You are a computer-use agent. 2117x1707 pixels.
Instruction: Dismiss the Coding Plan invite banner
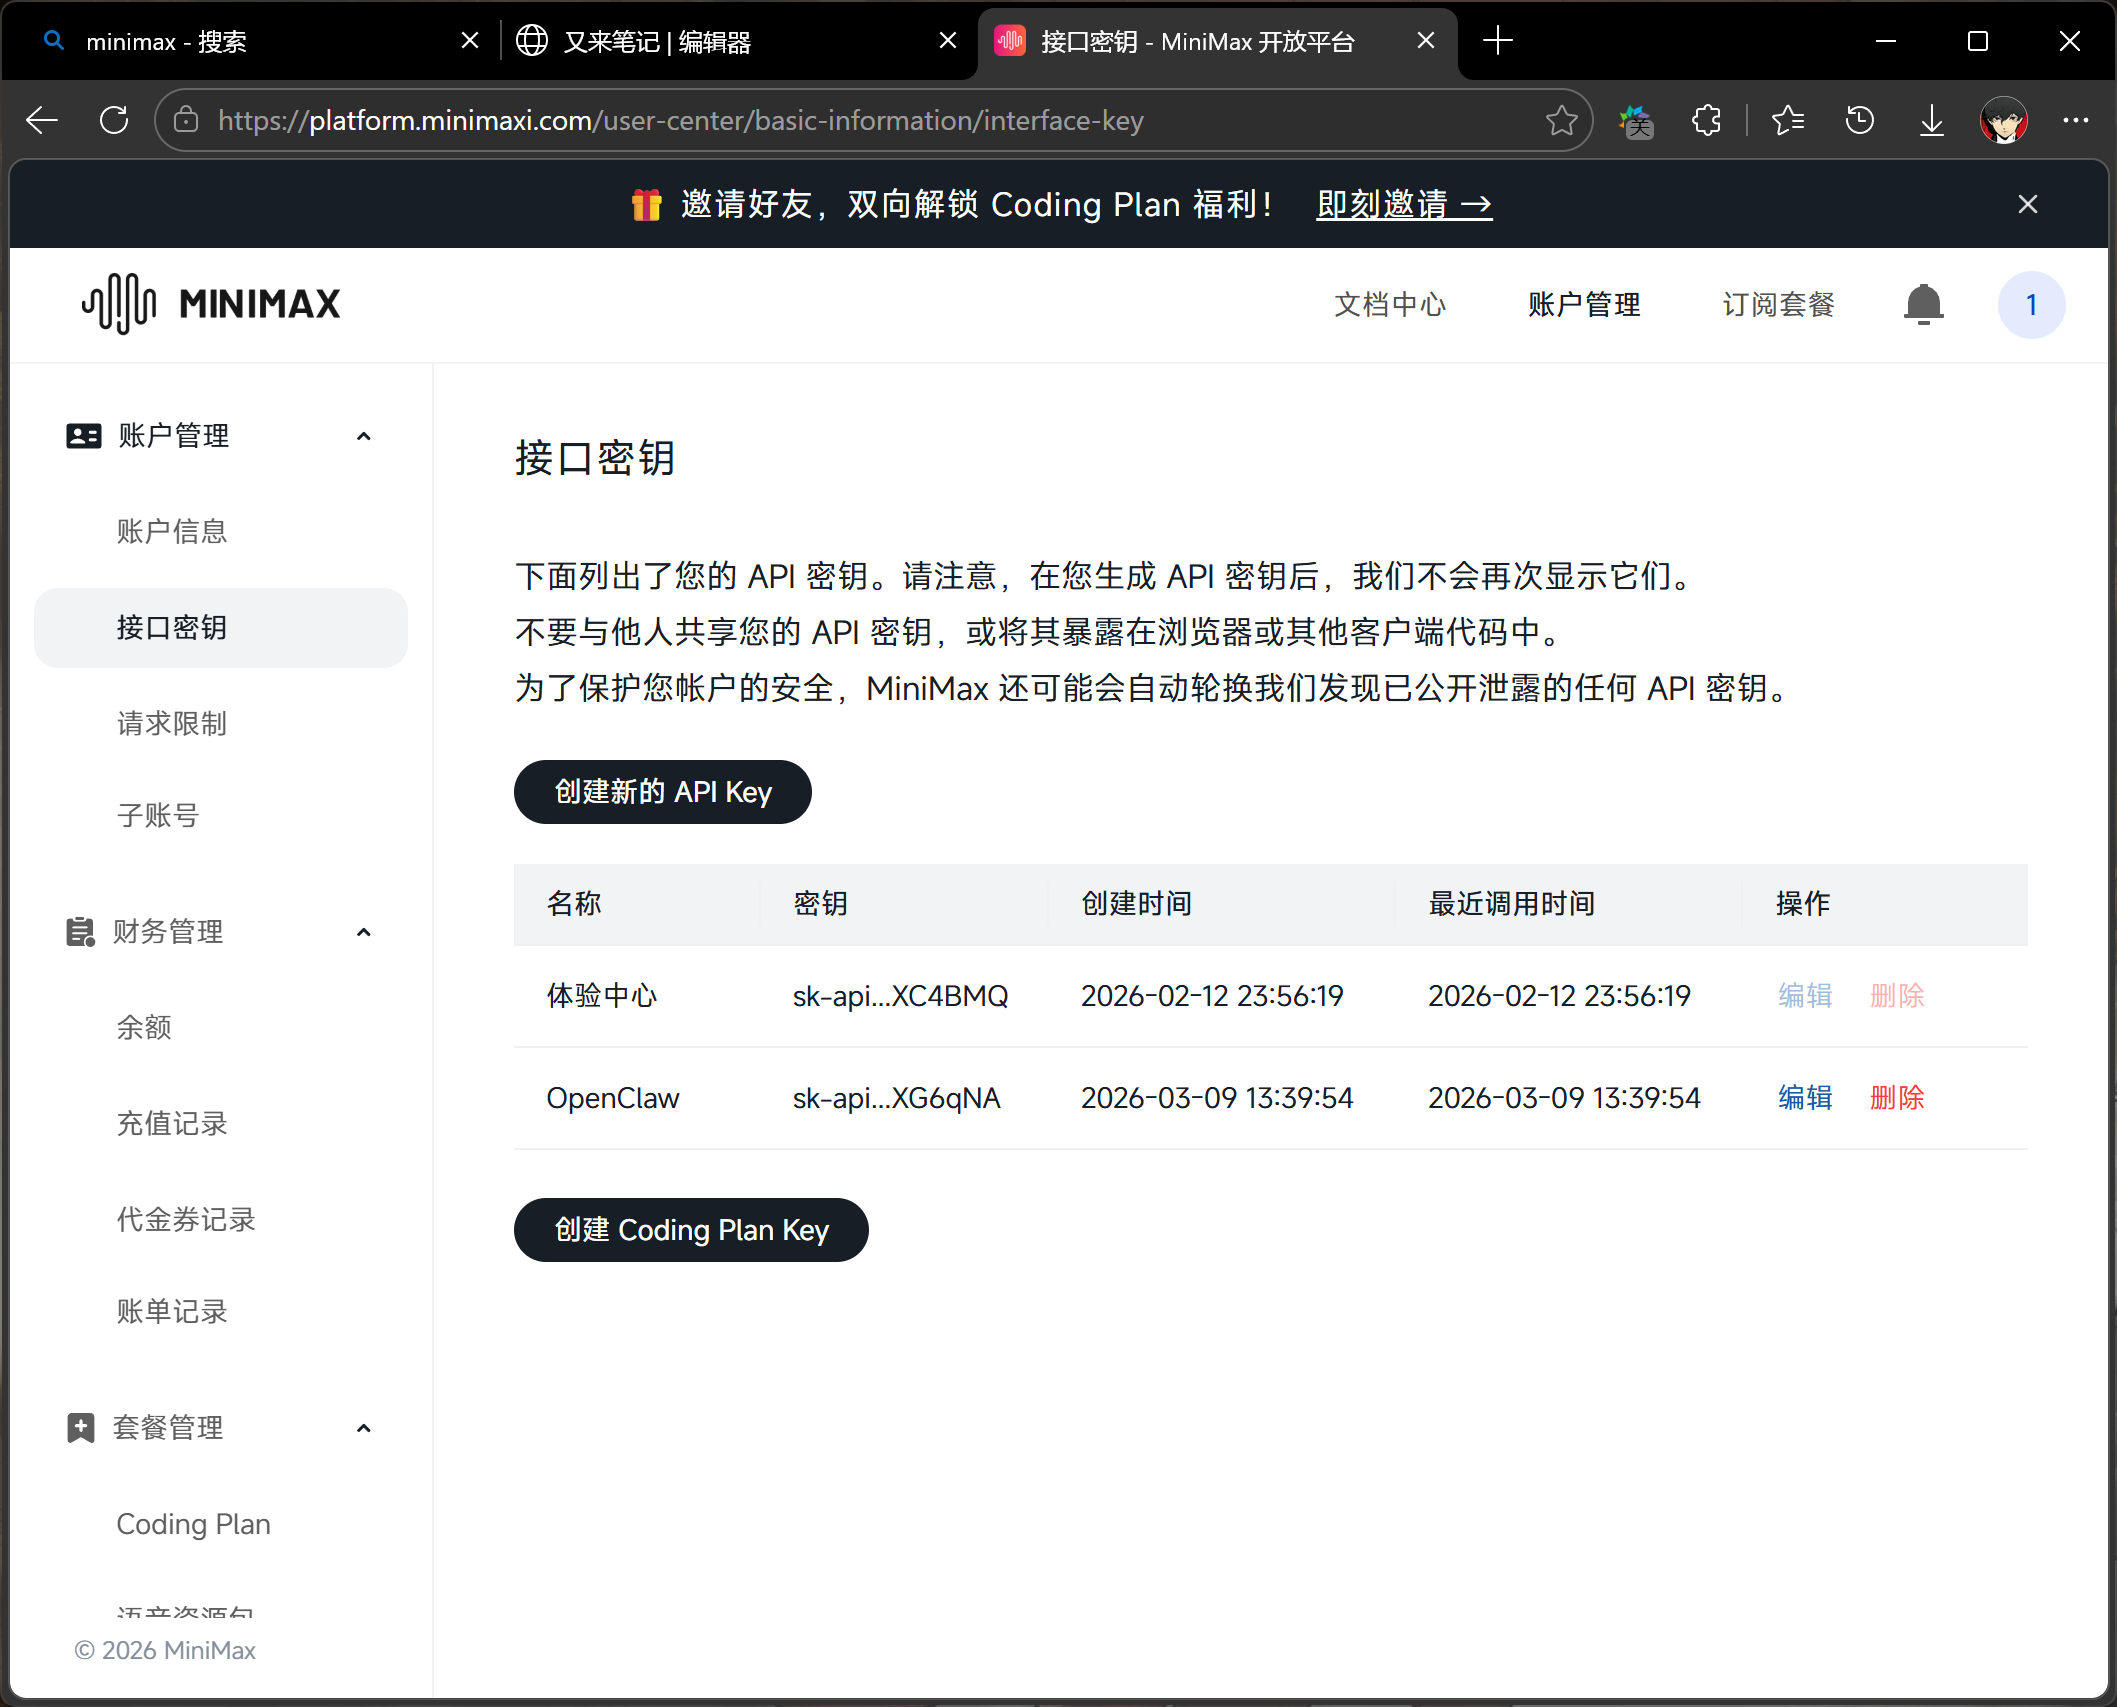2028,205
